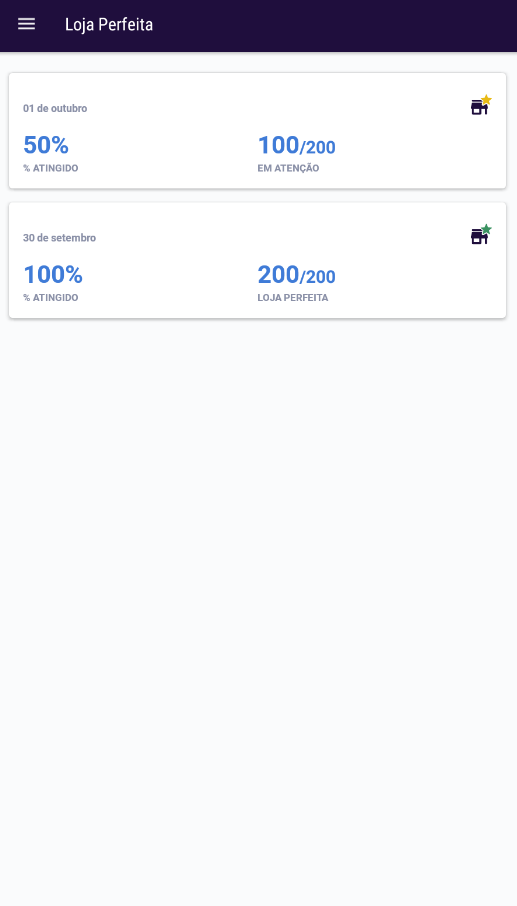Click the 01 de outubro date text
This screenshot has width=517, height=906.
pos(55,109)
